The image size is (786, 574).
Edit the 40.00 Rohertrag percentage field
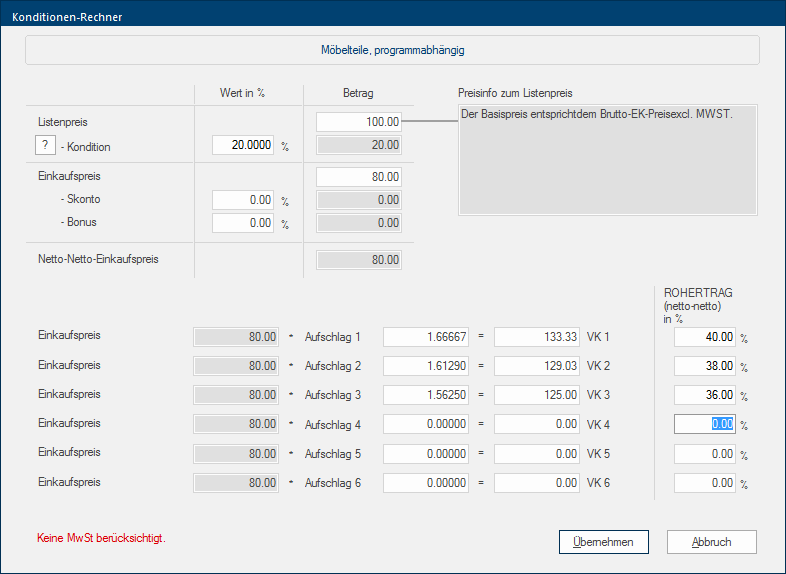click(705, 338)
